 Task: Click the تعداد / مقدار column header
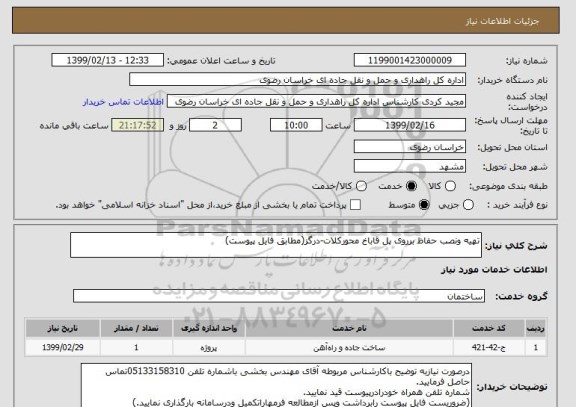coord(136,328)
